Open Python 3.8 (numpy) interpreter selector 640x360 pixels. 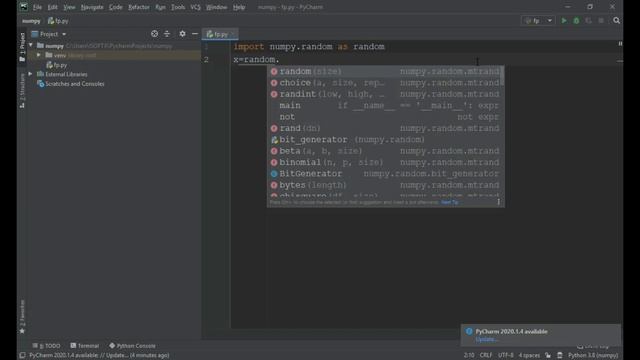593,356
